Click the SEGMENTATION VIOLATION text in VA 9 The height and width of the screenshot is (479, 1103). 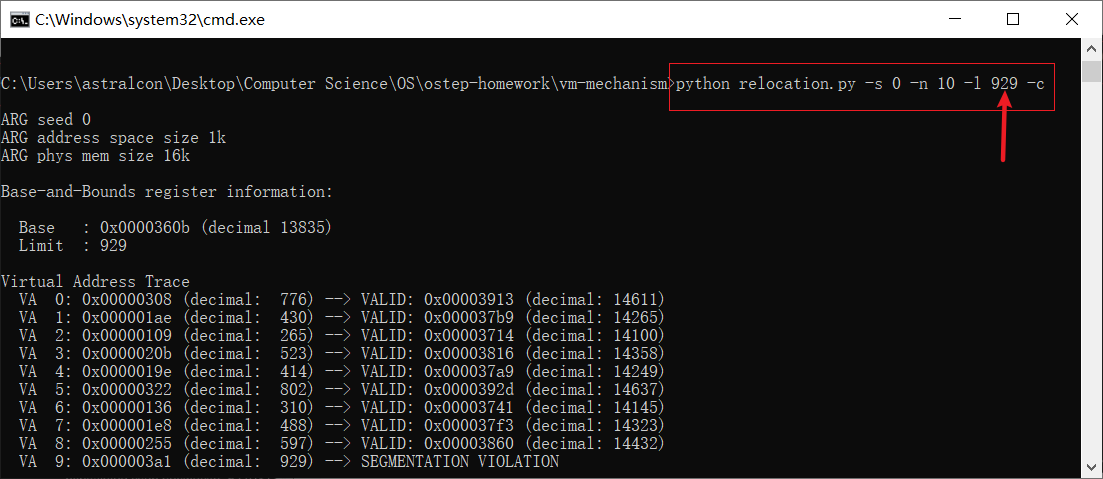(x=459, y=461)
